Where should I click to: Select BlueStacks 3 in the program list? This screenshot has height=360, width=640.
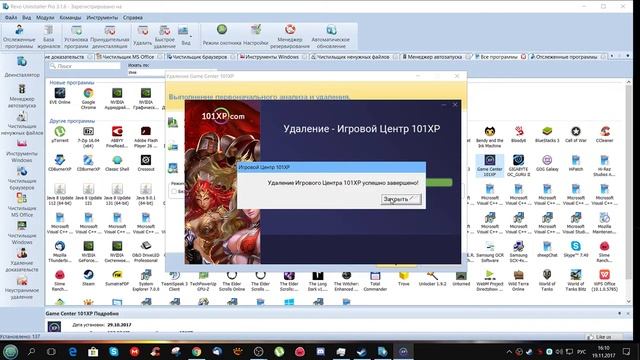[547, 134]
